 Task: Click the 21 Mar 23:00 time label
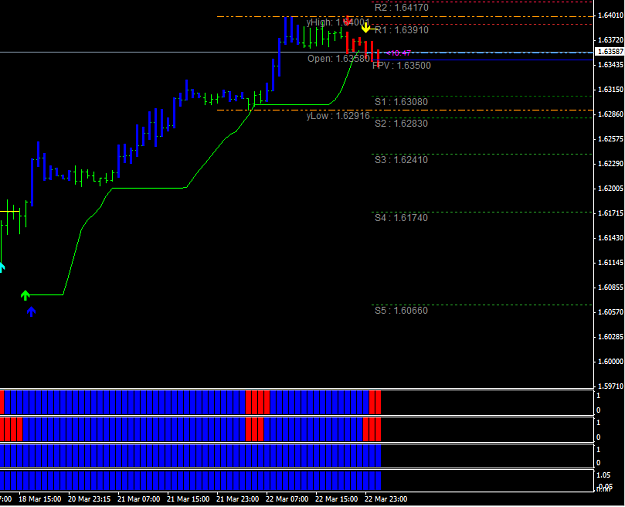[238, 499]
